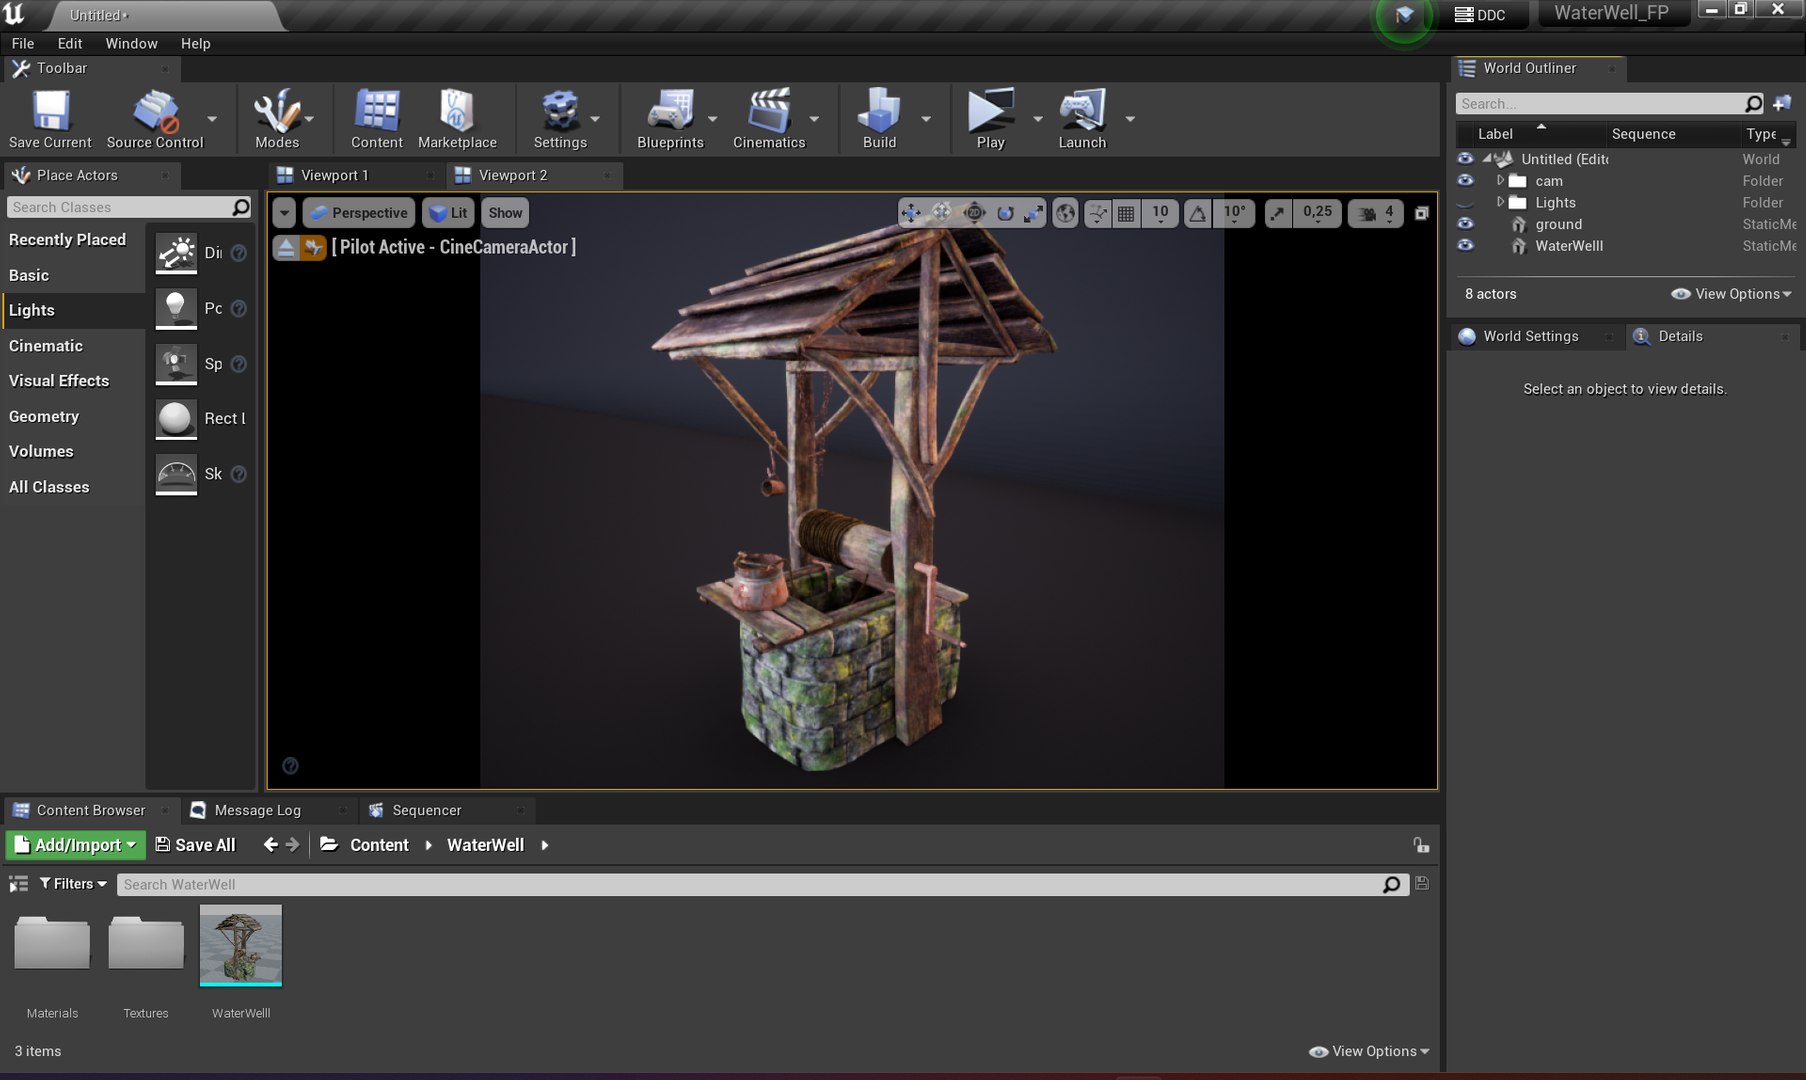
Task: Open surface snapping options icon
Action: coord(1098,213)
